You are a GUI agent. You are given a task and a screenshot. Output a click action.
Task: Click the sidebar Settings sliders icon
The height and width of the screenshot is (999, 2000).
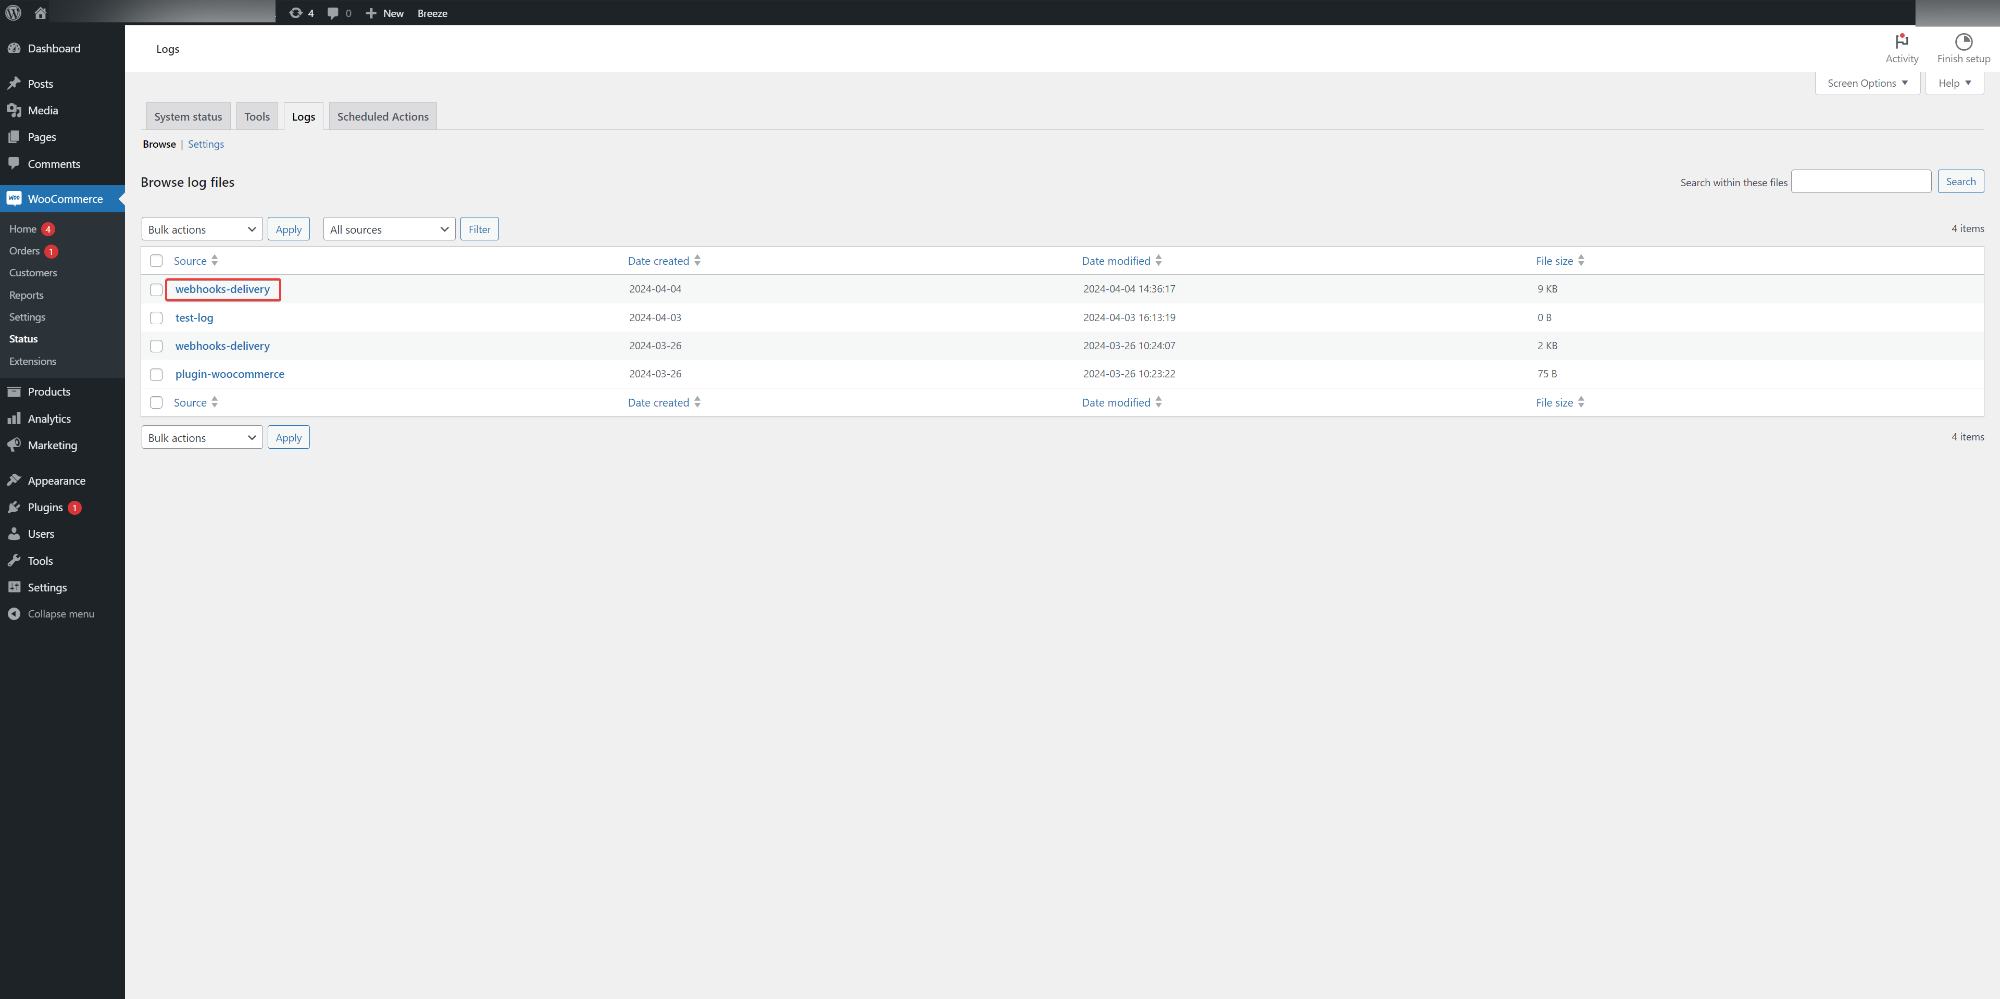pos(14,587)
